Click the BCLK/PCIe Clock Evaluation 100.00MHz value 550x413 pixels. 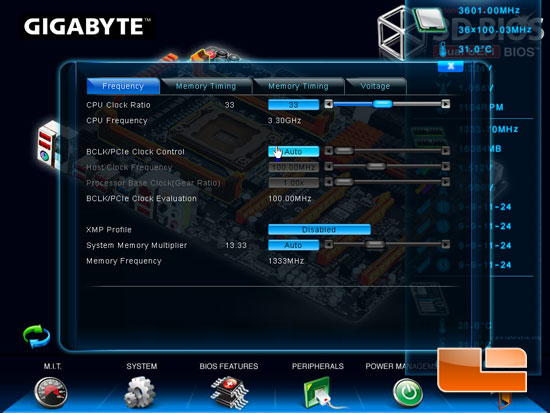[290, 199]
